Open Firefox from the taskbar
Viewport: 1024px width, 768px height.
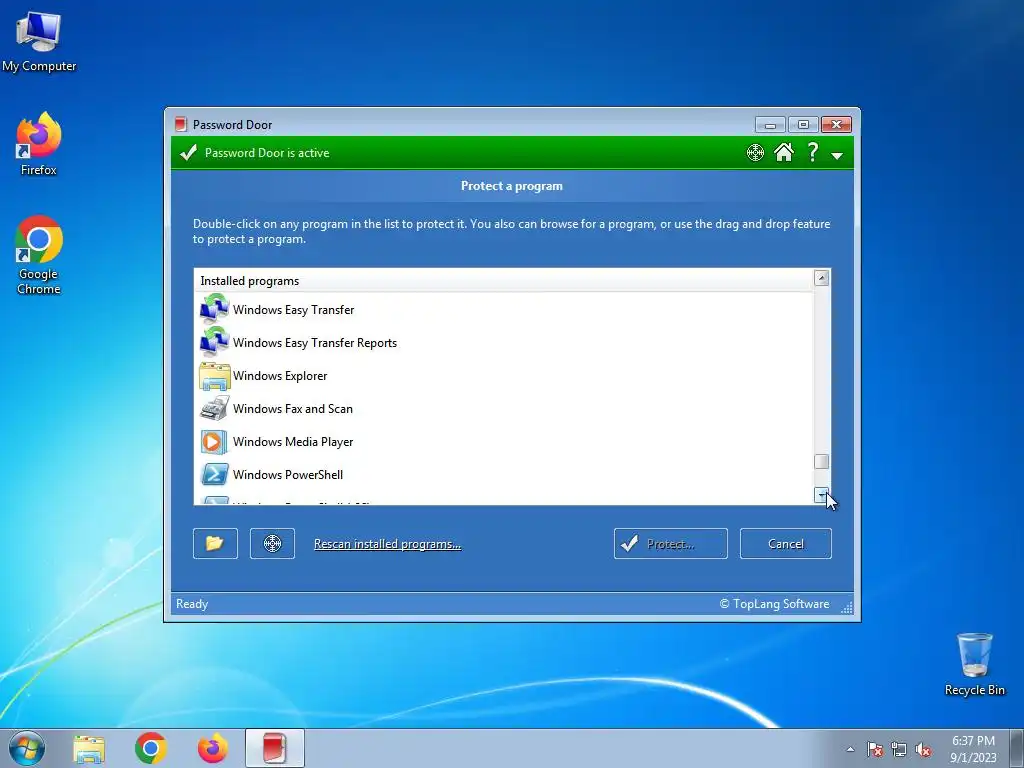coord(213,748)
